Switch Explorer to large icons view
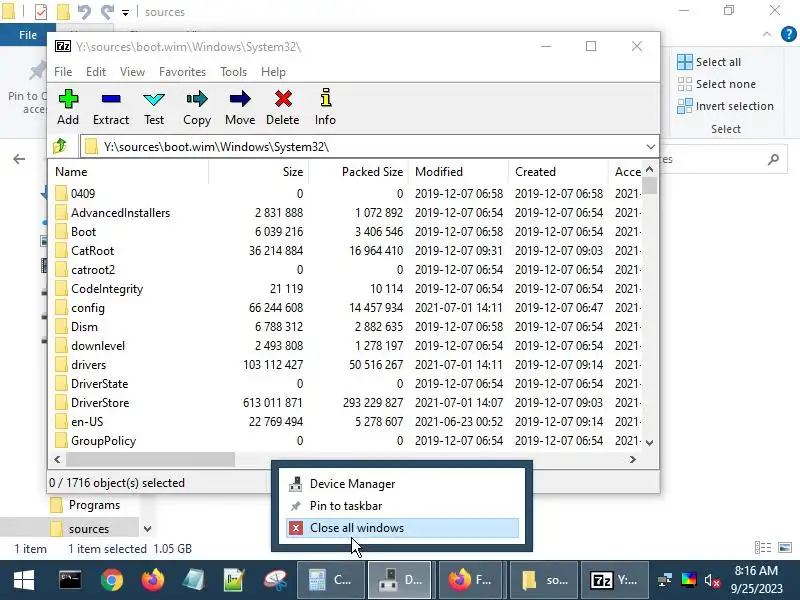Viewport: 800px width, 600px height. coord(785,547)
